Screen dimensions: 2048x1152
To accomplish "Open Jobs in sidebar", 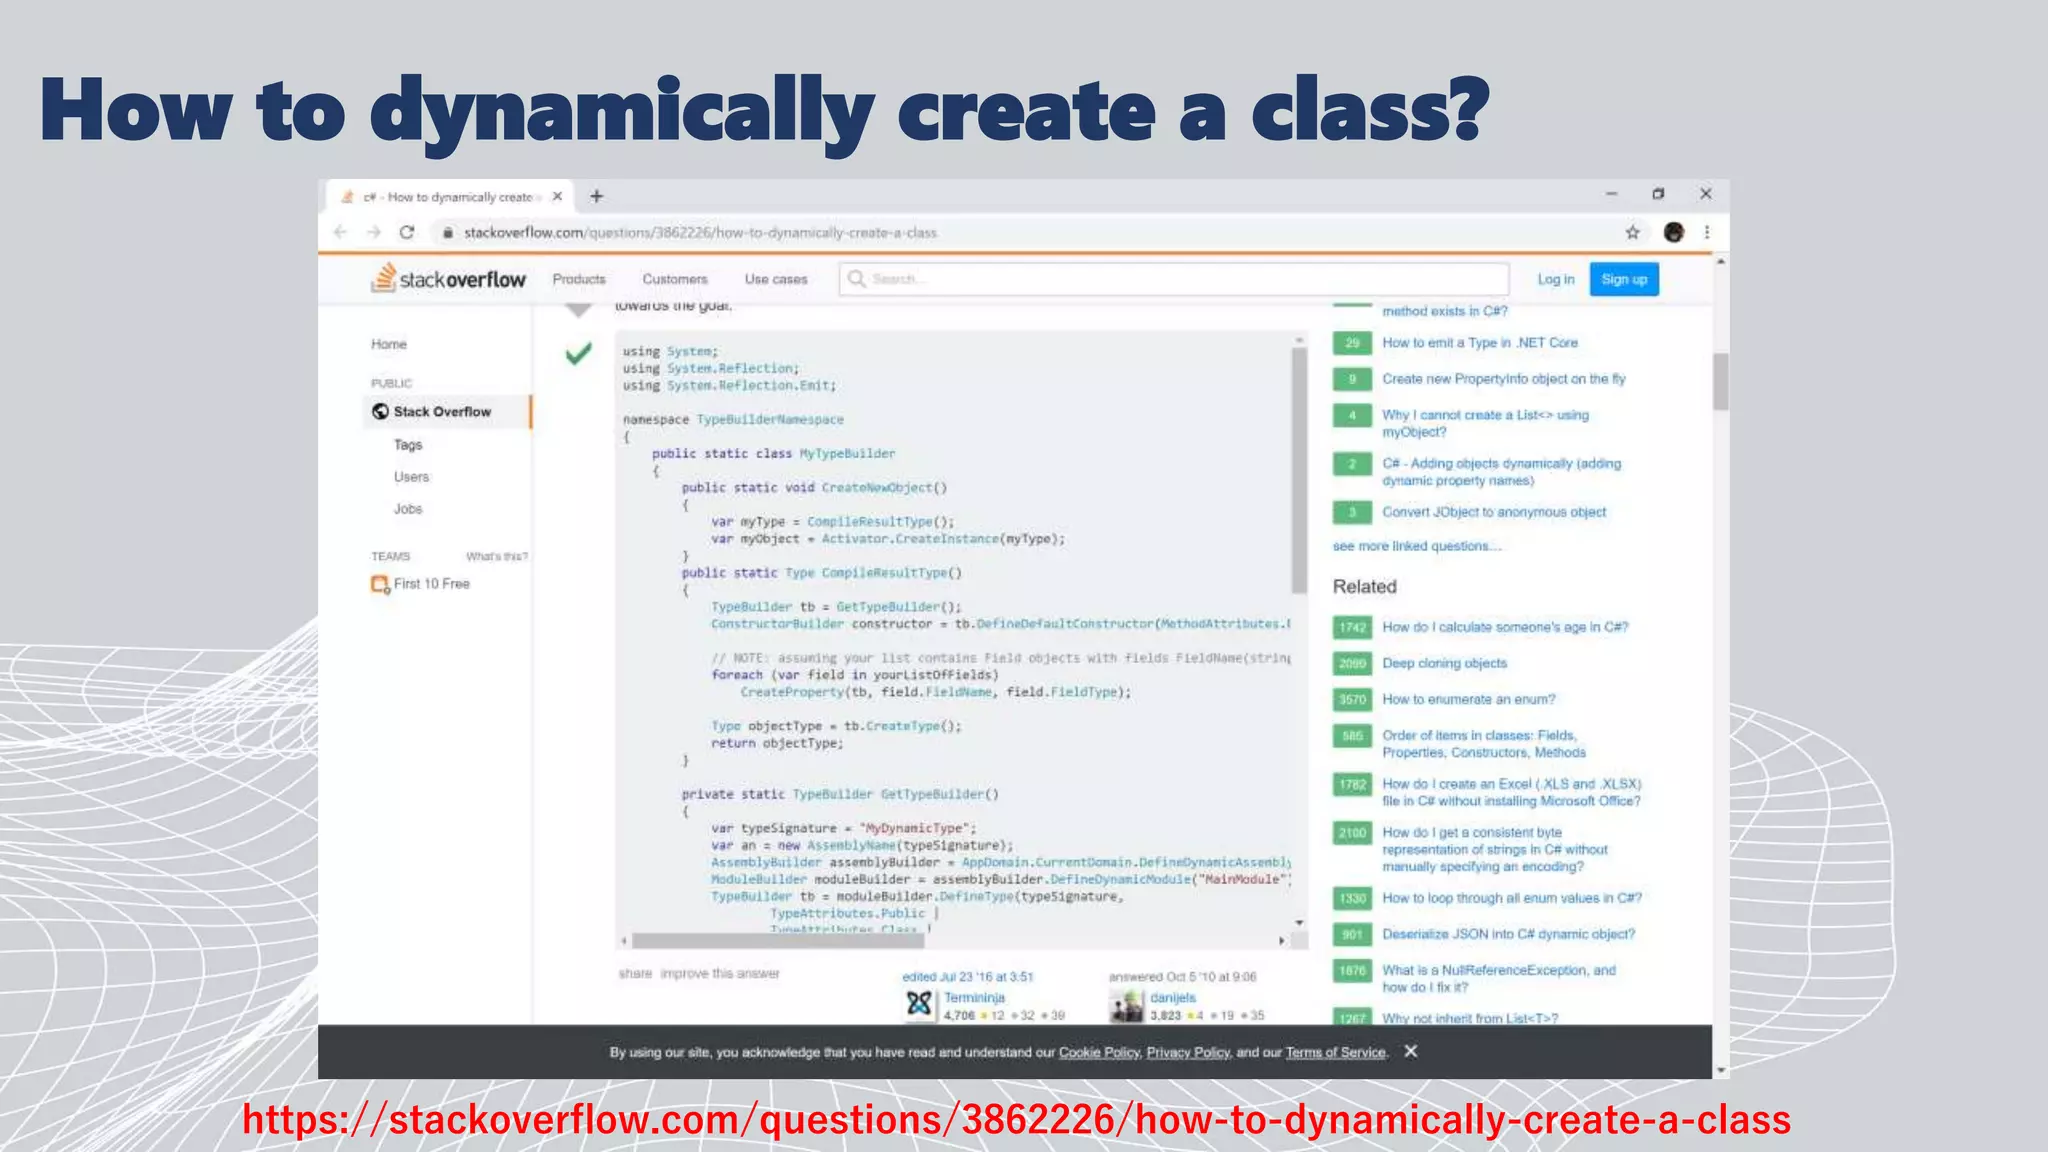I will point(408,508).
